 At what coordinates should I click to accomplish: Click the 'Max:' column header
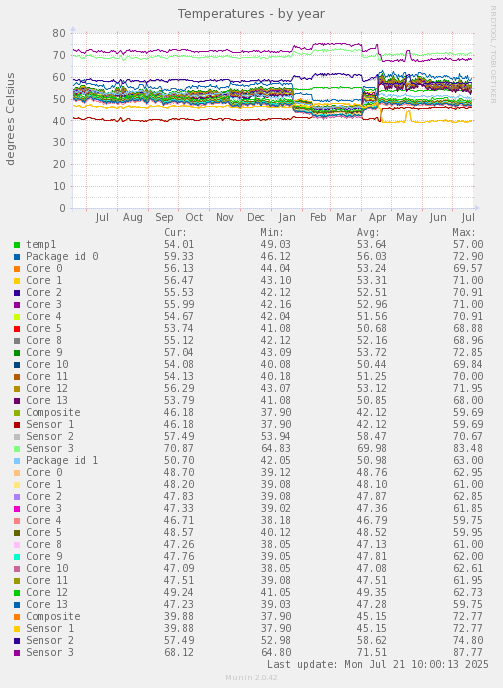pyautogui.click(x=464, y=233)
